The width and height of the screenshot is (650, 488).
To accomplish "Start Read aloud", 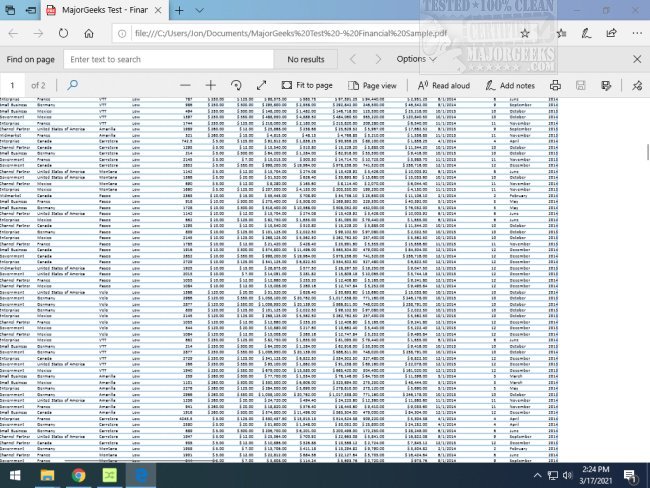I will 444,85.
